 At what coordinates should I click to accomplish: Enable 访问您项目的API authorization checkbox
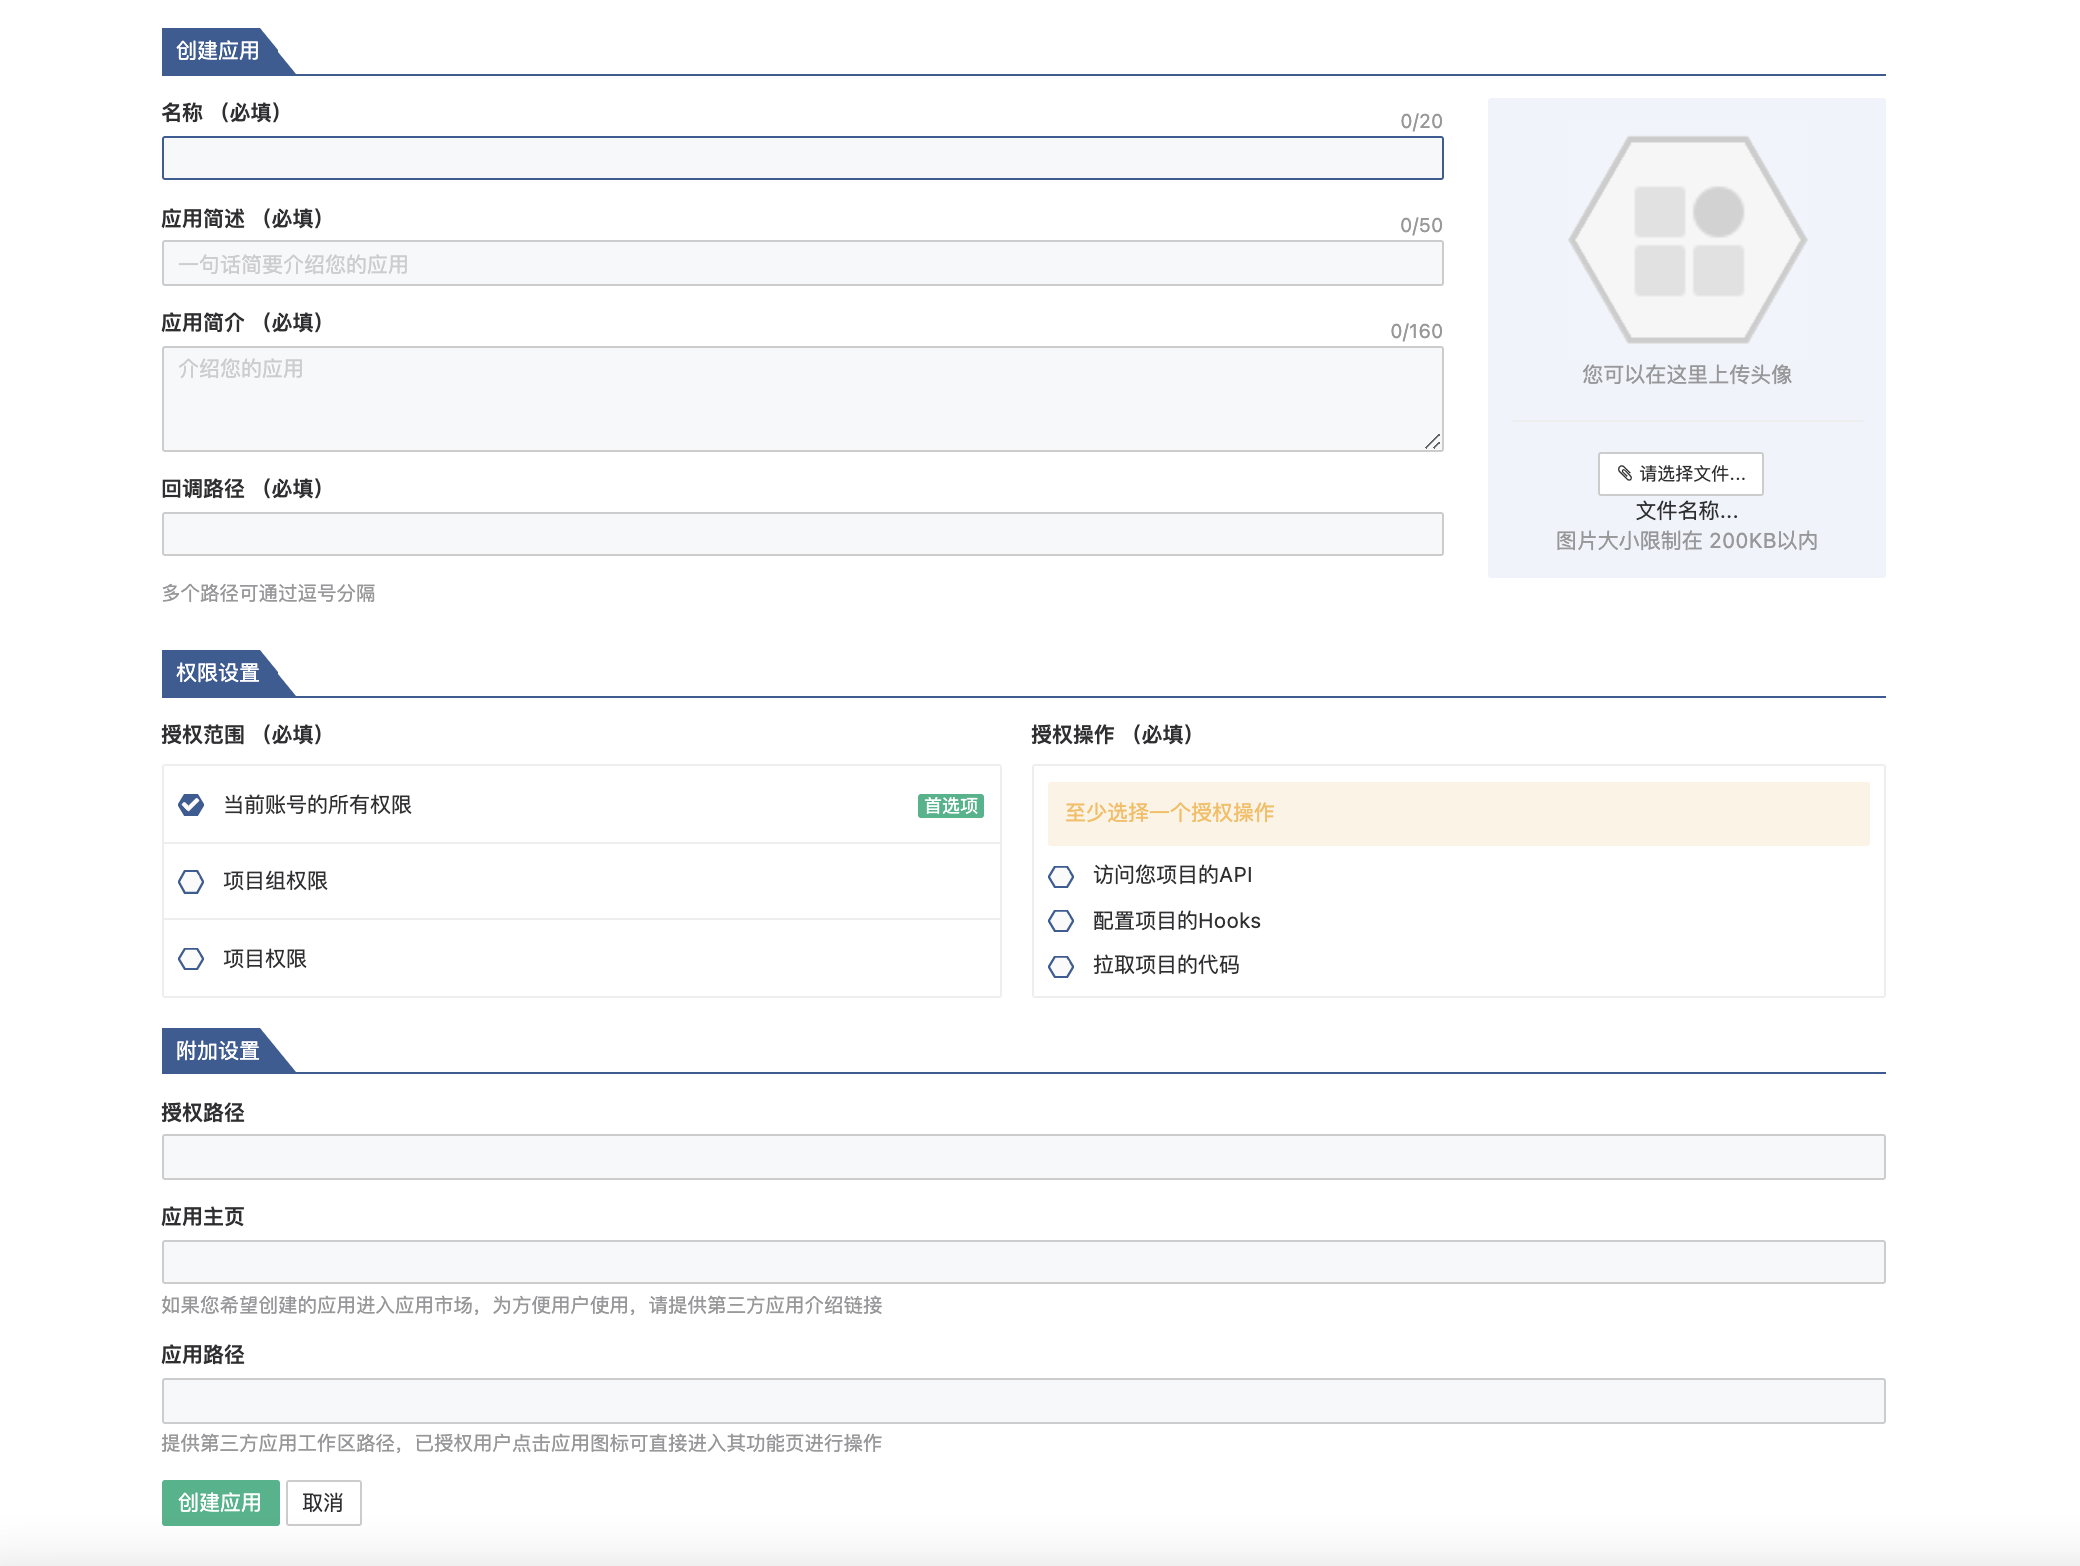[1061, 876]
